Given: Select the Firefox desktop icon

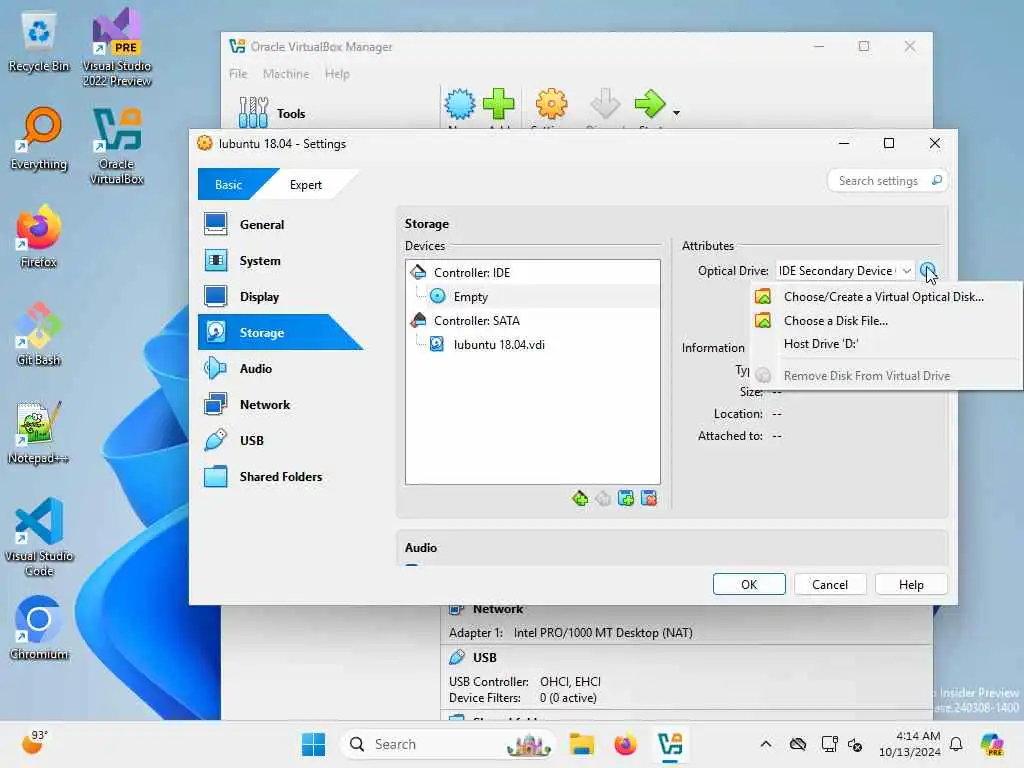Looking at the screenshot, I should click(x=39, y=236).
